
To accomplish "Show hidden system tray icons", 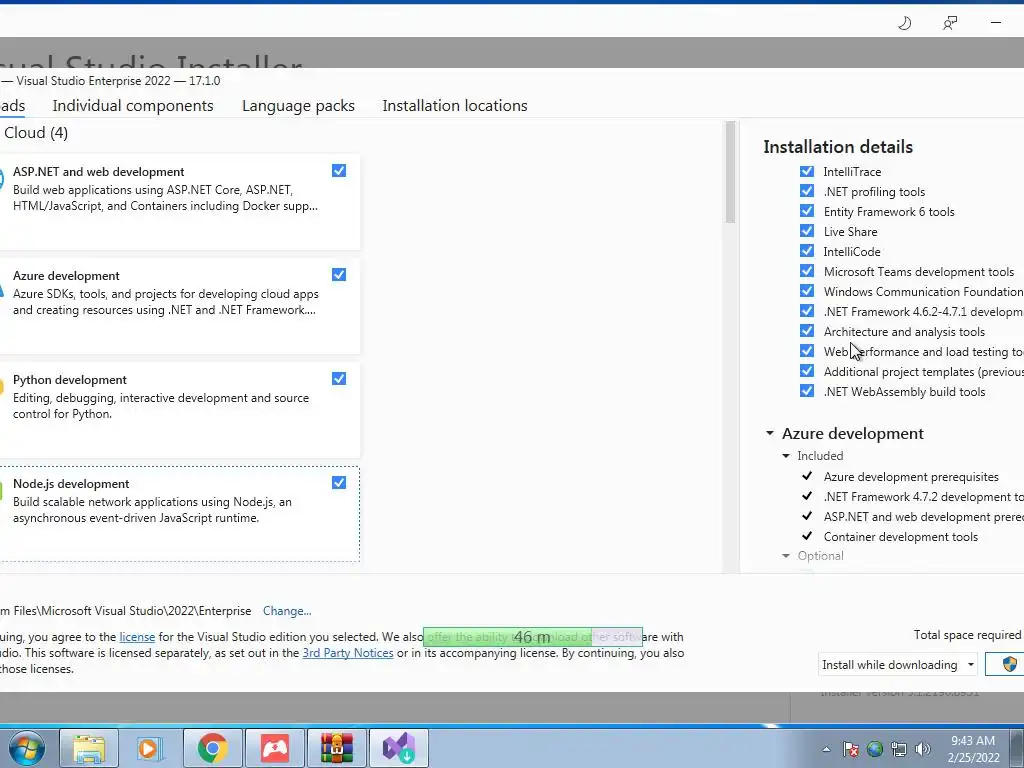I will tap(826, 749).
